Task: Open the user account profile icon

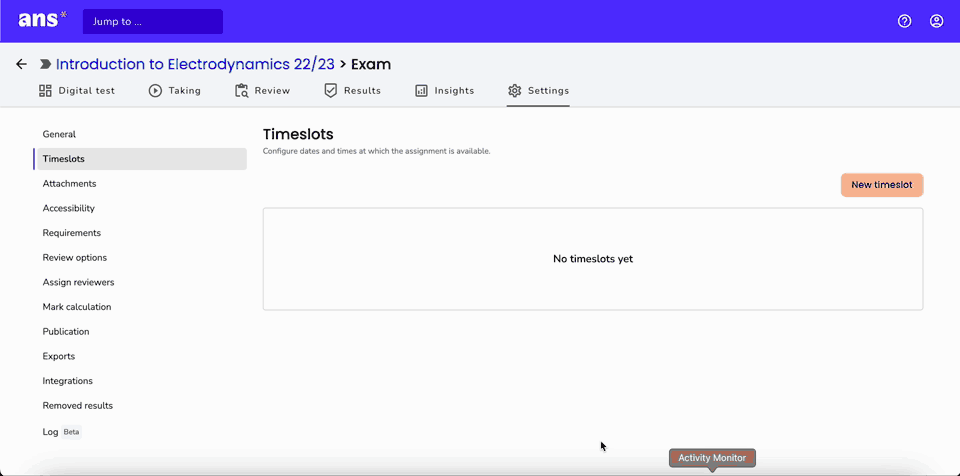Action: (x=936, y=21)
